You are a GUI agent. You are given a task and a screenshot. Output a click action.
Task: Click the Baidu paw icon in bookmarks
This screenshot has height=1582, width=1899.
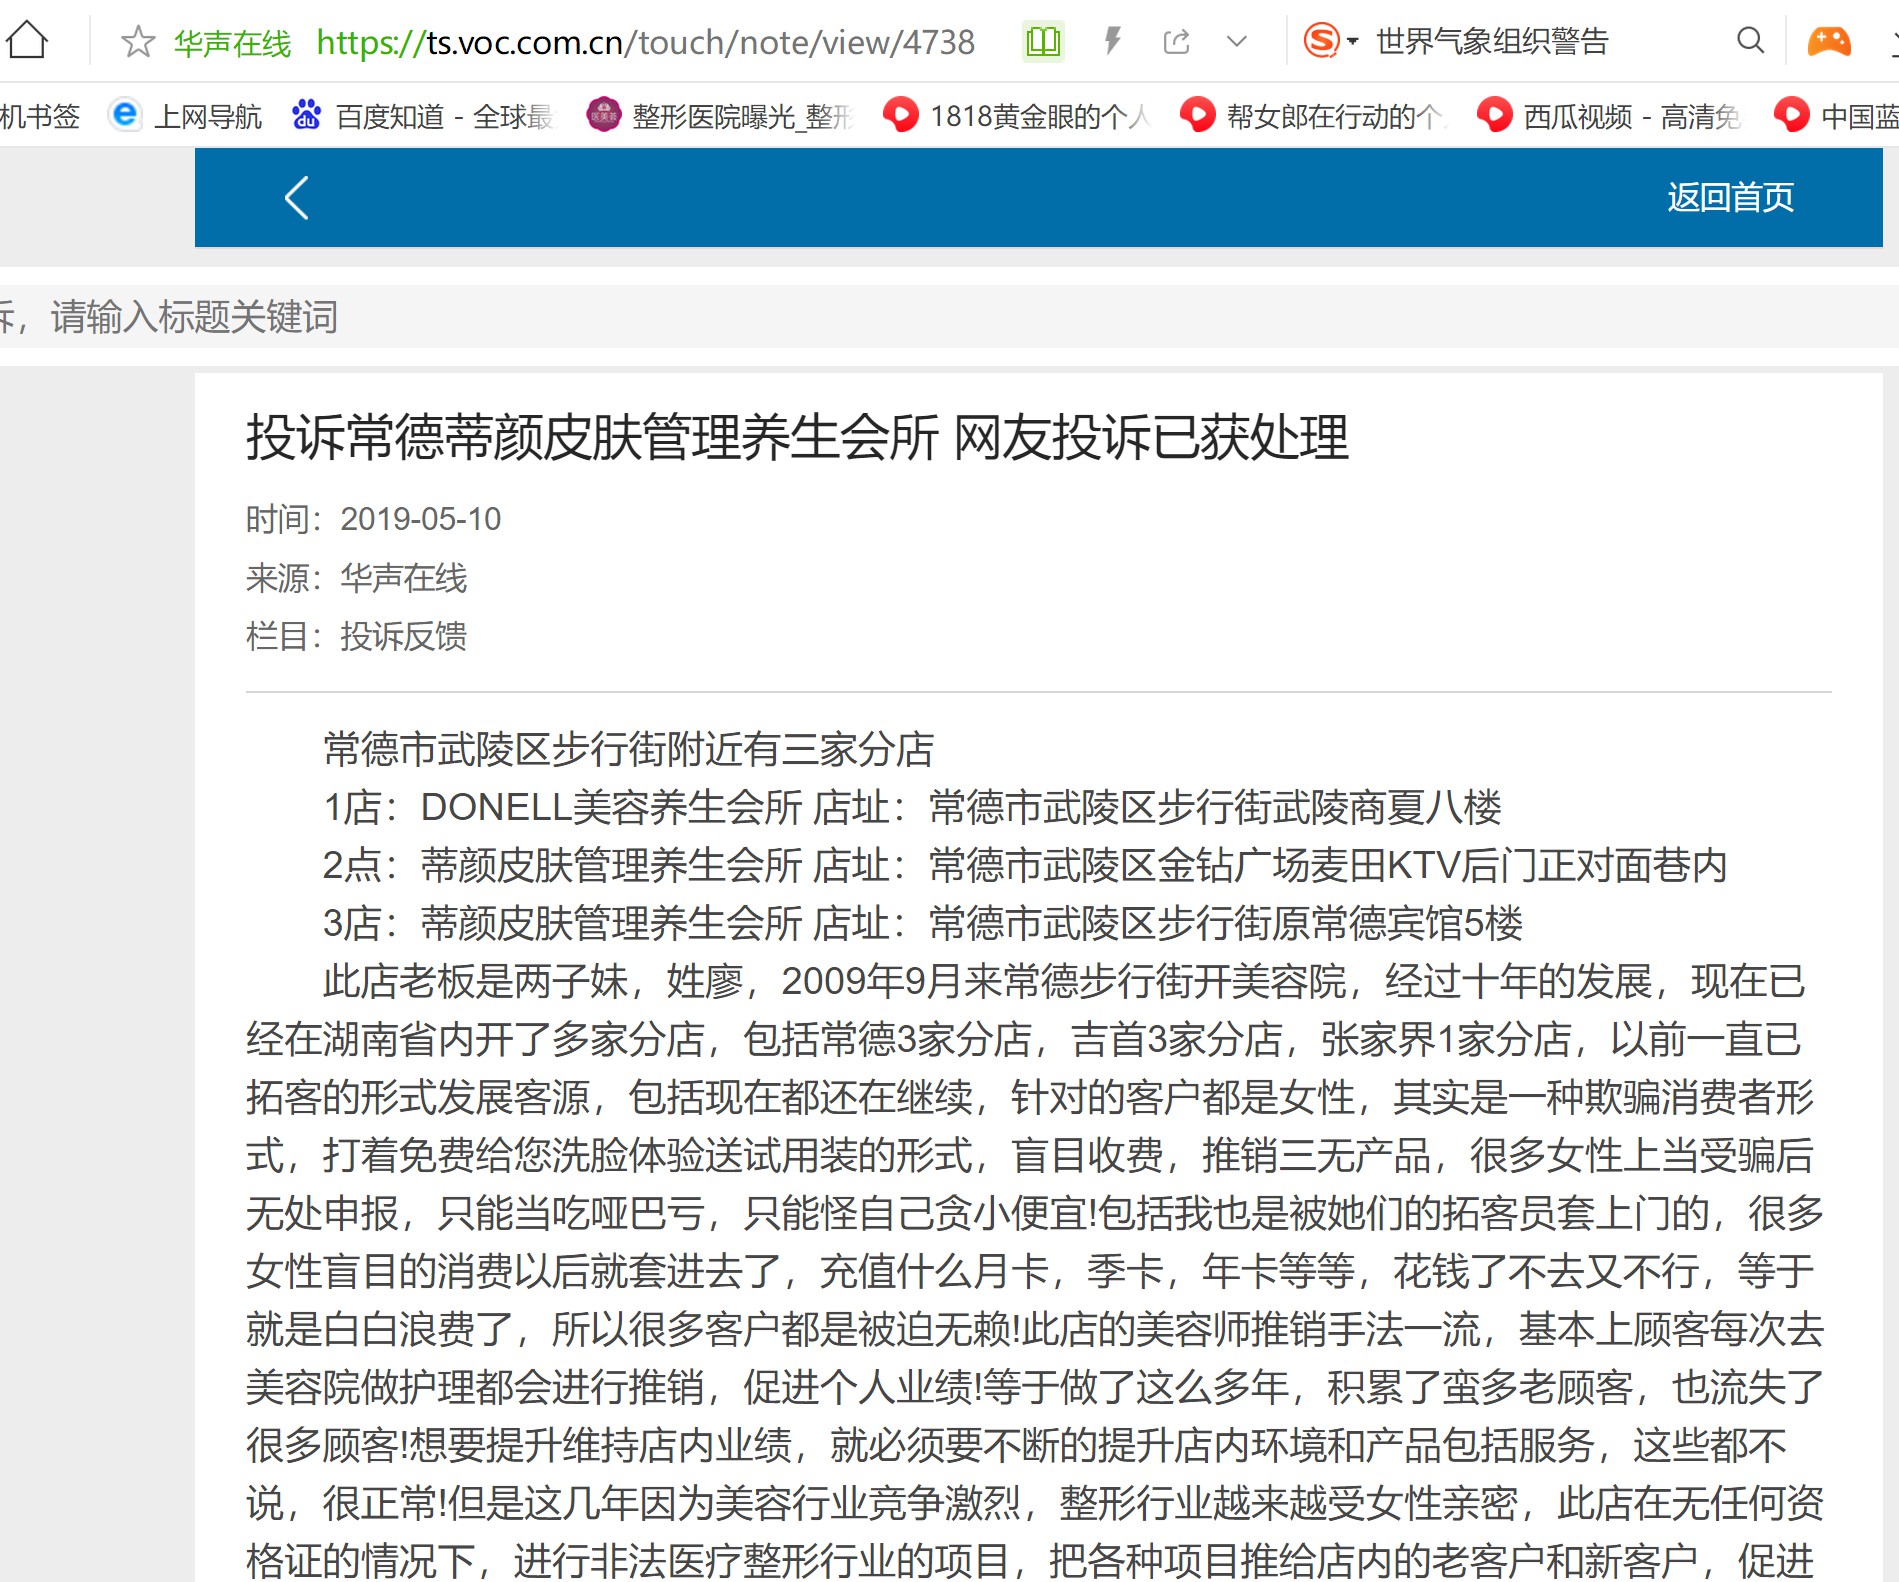pyautogui.click(x=306, y=115)
